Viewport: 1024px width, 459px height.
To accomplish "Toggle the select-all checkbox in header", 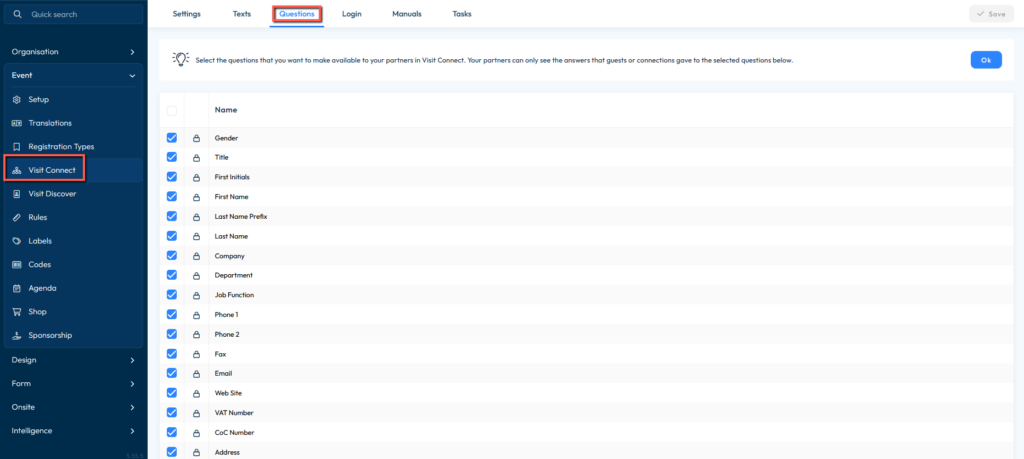I will (x=172, y=110).
